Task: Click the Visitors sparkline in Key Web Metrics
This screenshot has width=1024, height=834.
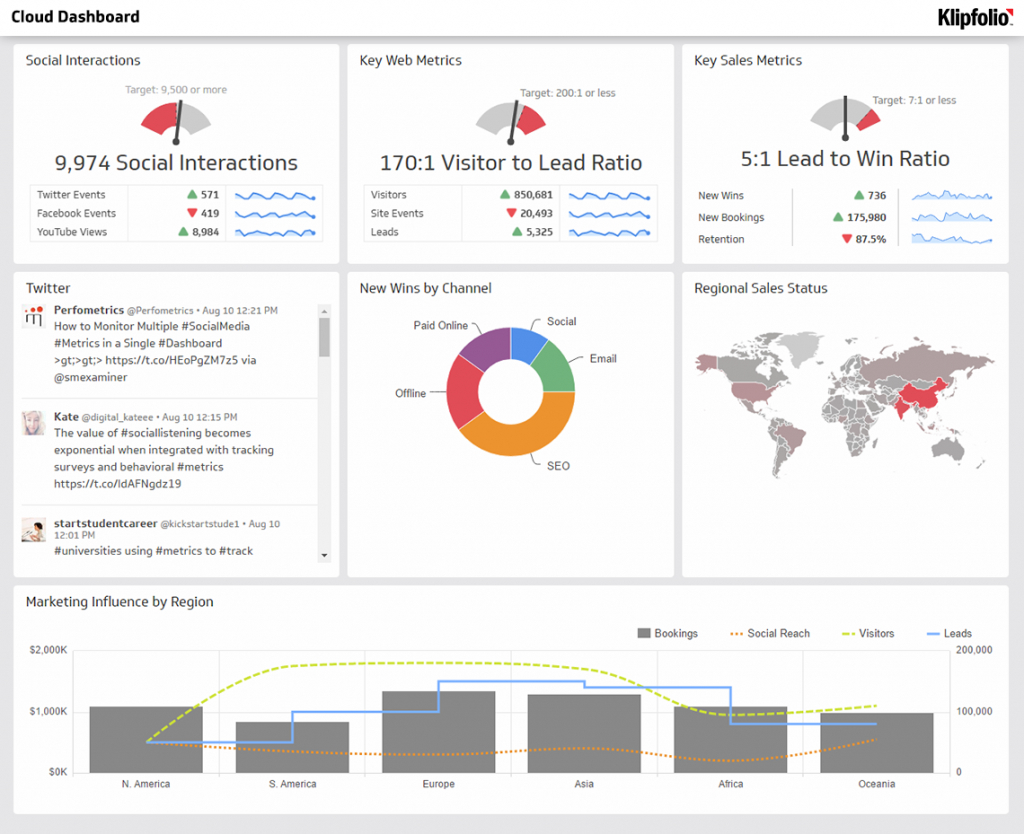Action: [x=610, y=195]
